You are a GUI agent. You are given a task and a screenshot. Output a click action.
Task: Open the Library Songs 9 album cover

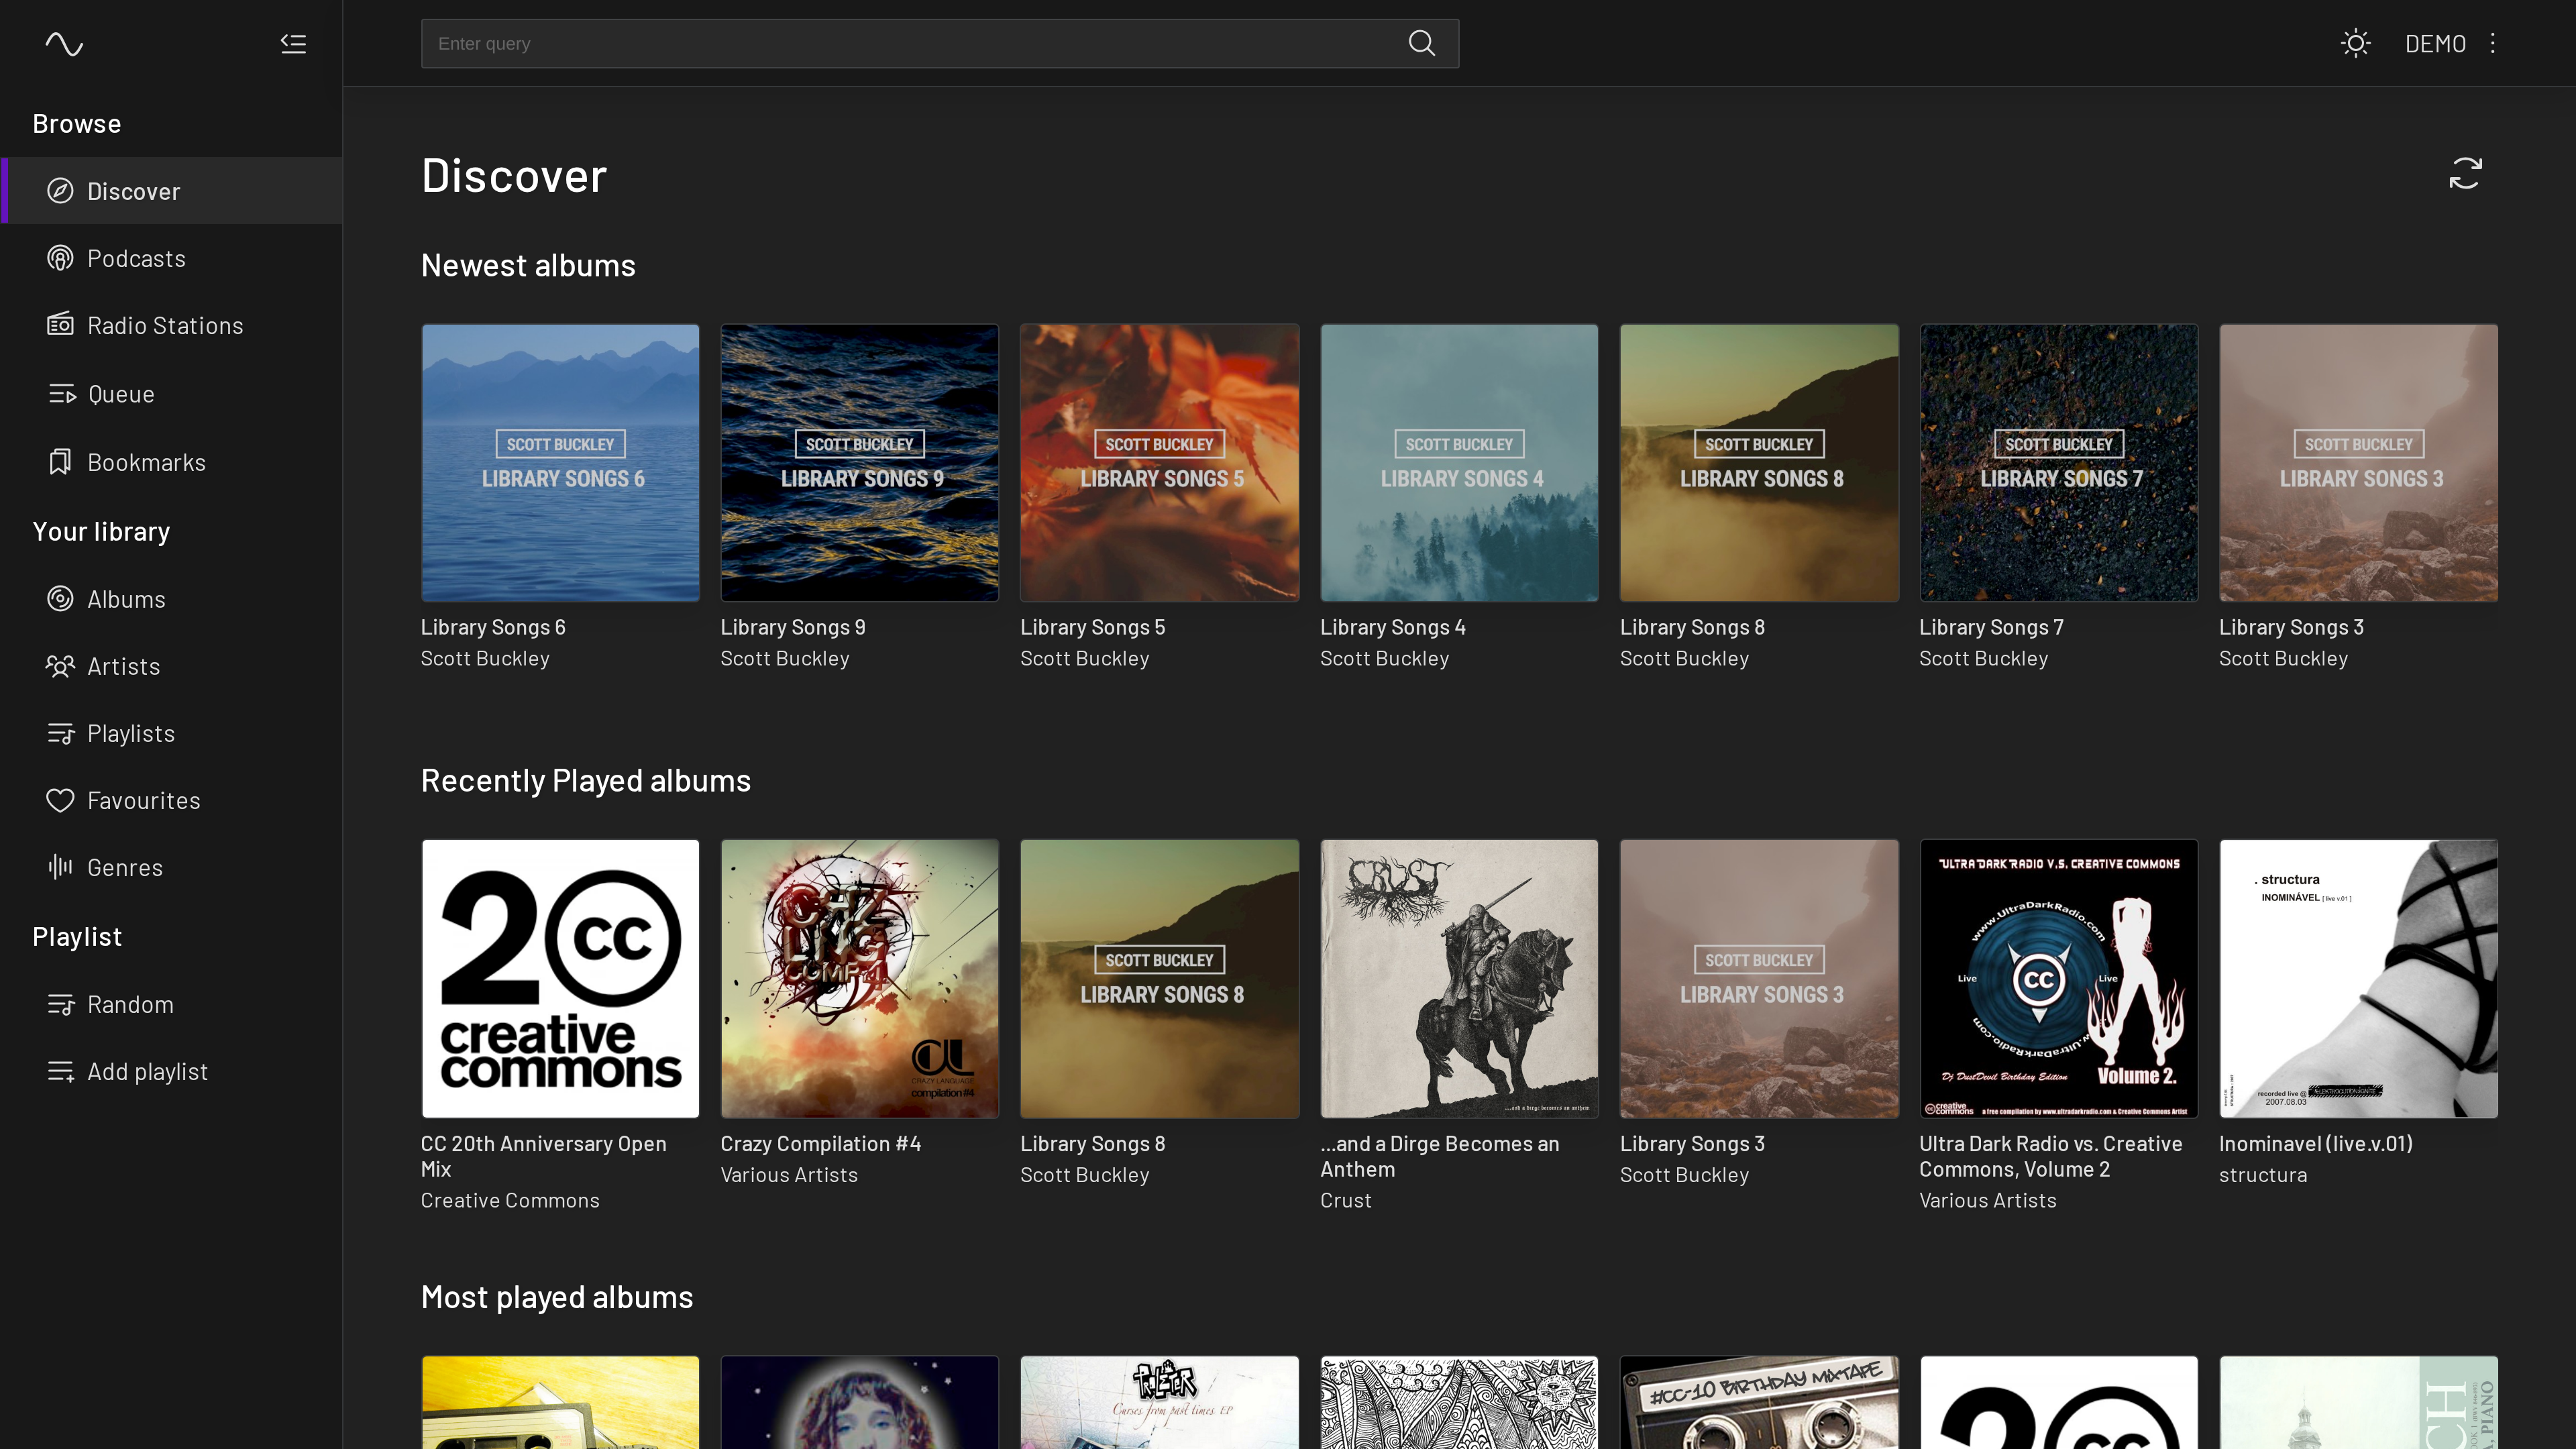click(859, 463)
